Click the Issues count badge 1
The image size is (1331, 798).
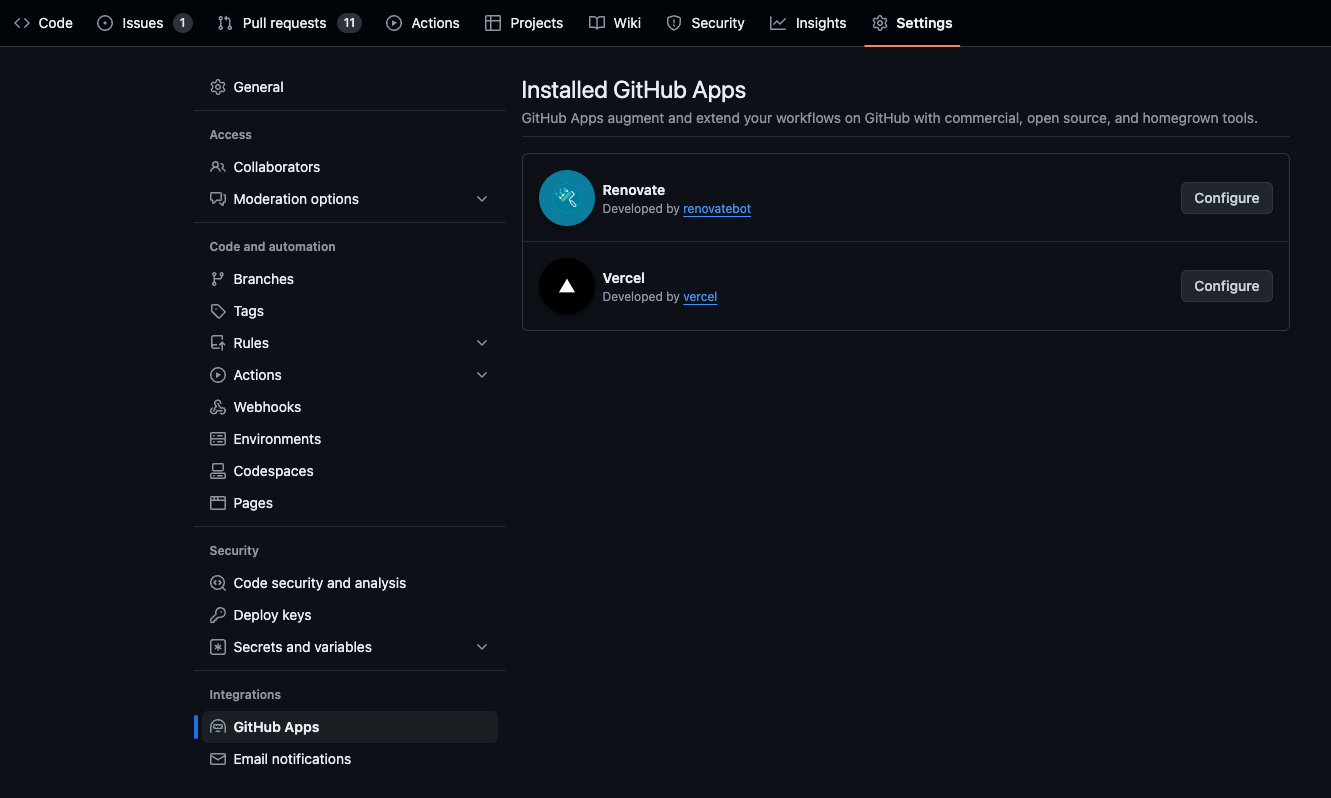click(182, 23)
